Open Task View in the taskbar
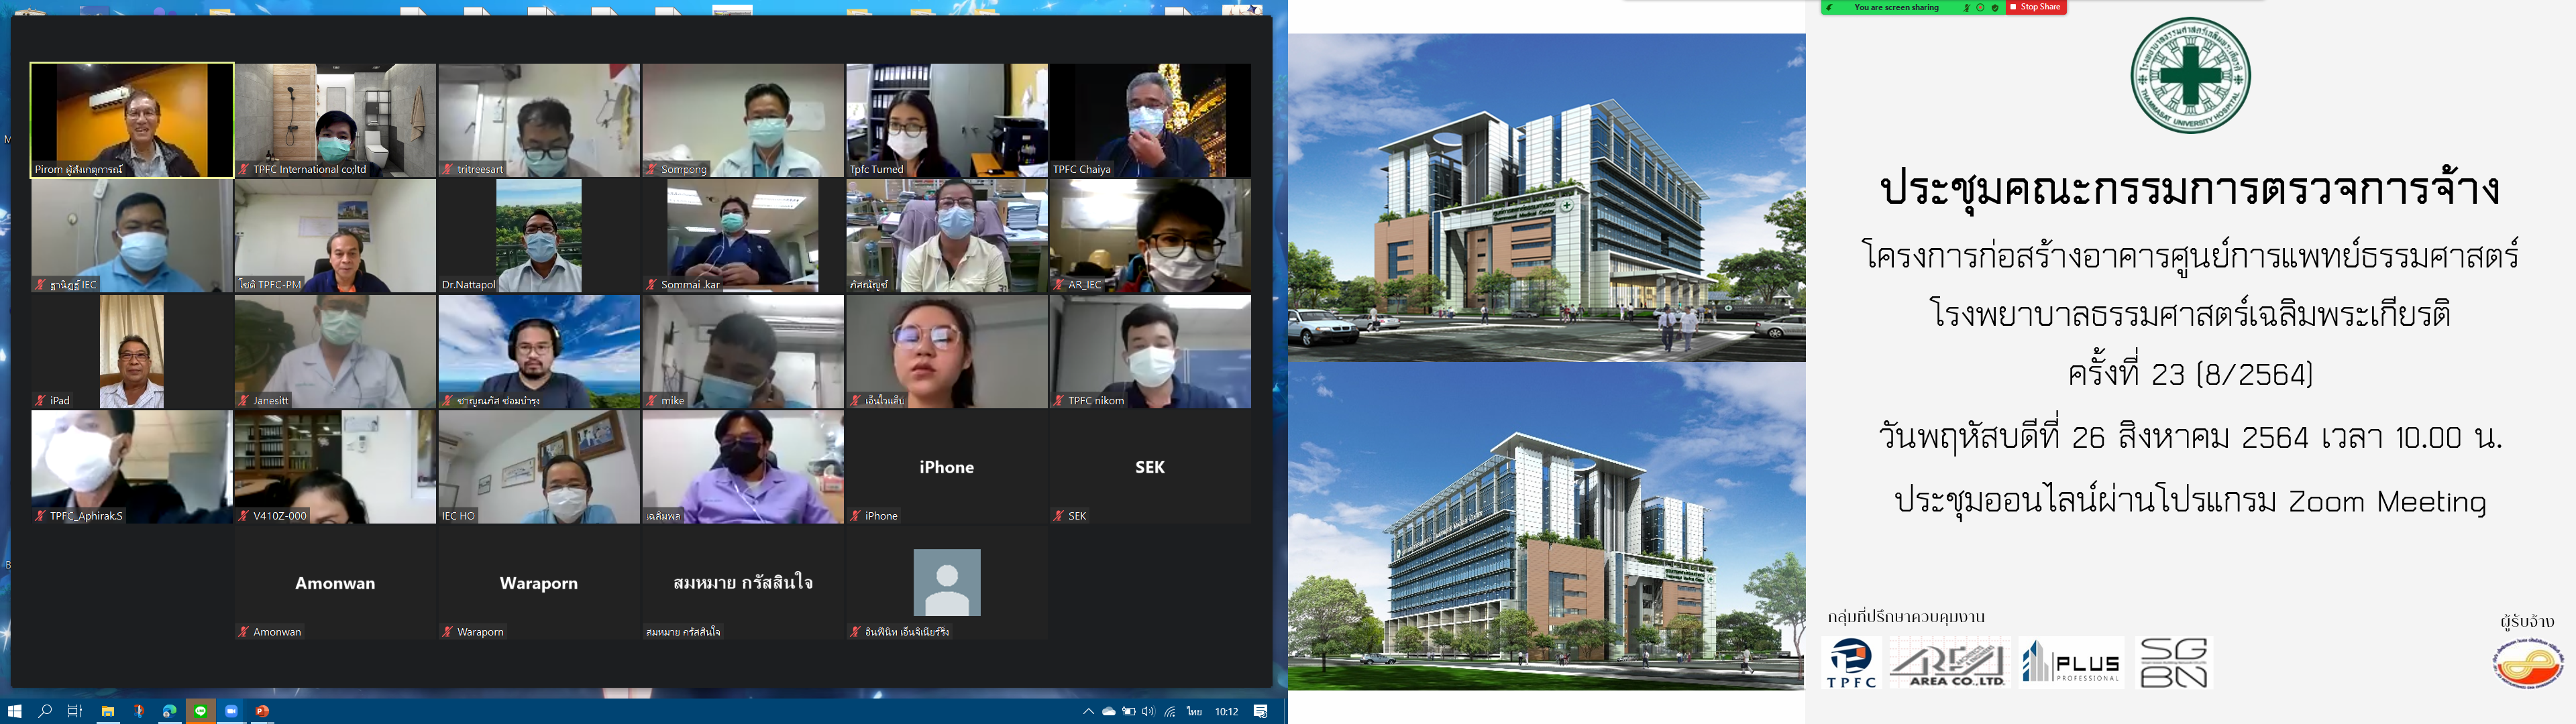The width and height of the screenshot is (2576, 724). [75, 711]
